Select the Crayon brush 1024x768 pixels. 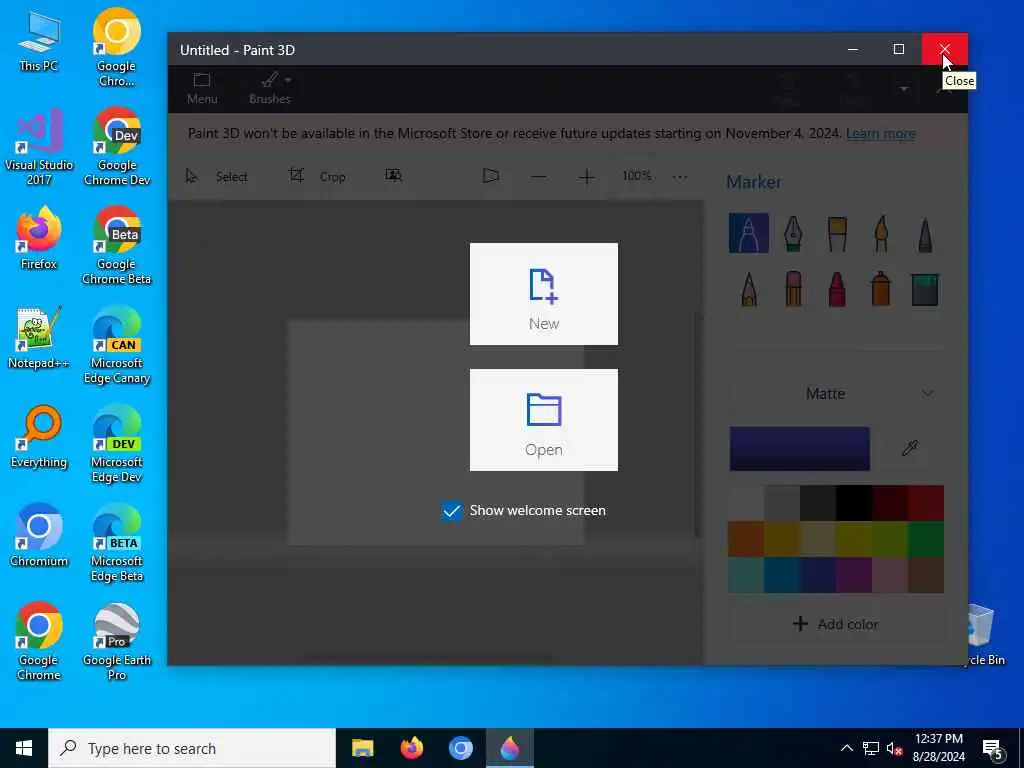[837, 288]
